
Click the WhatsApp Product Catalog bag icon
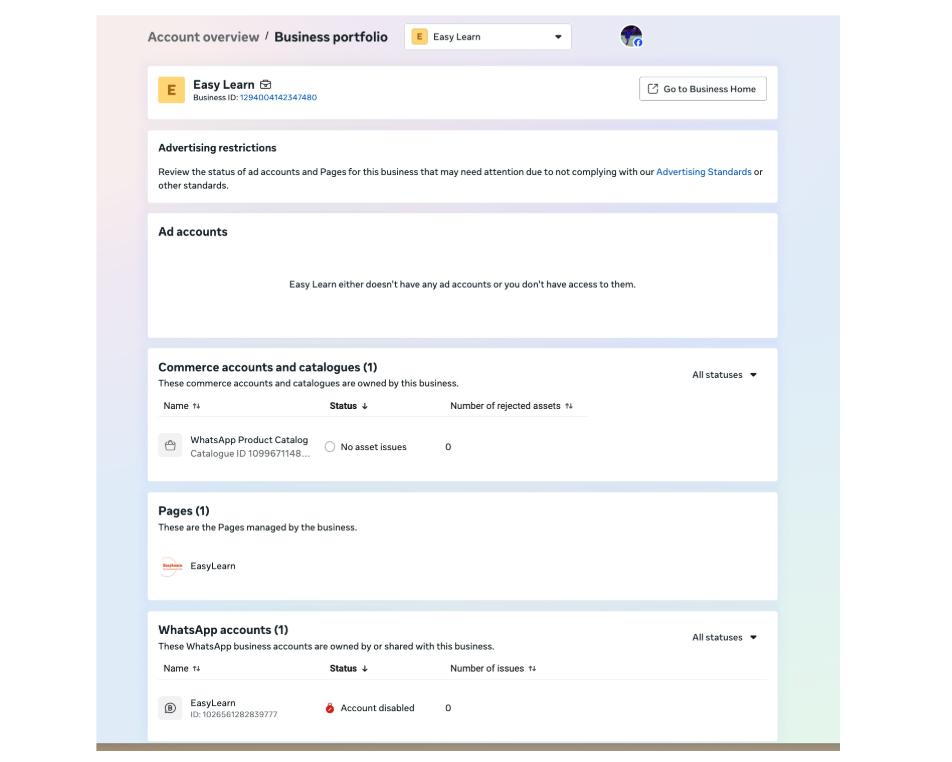(x=170, y=446)
